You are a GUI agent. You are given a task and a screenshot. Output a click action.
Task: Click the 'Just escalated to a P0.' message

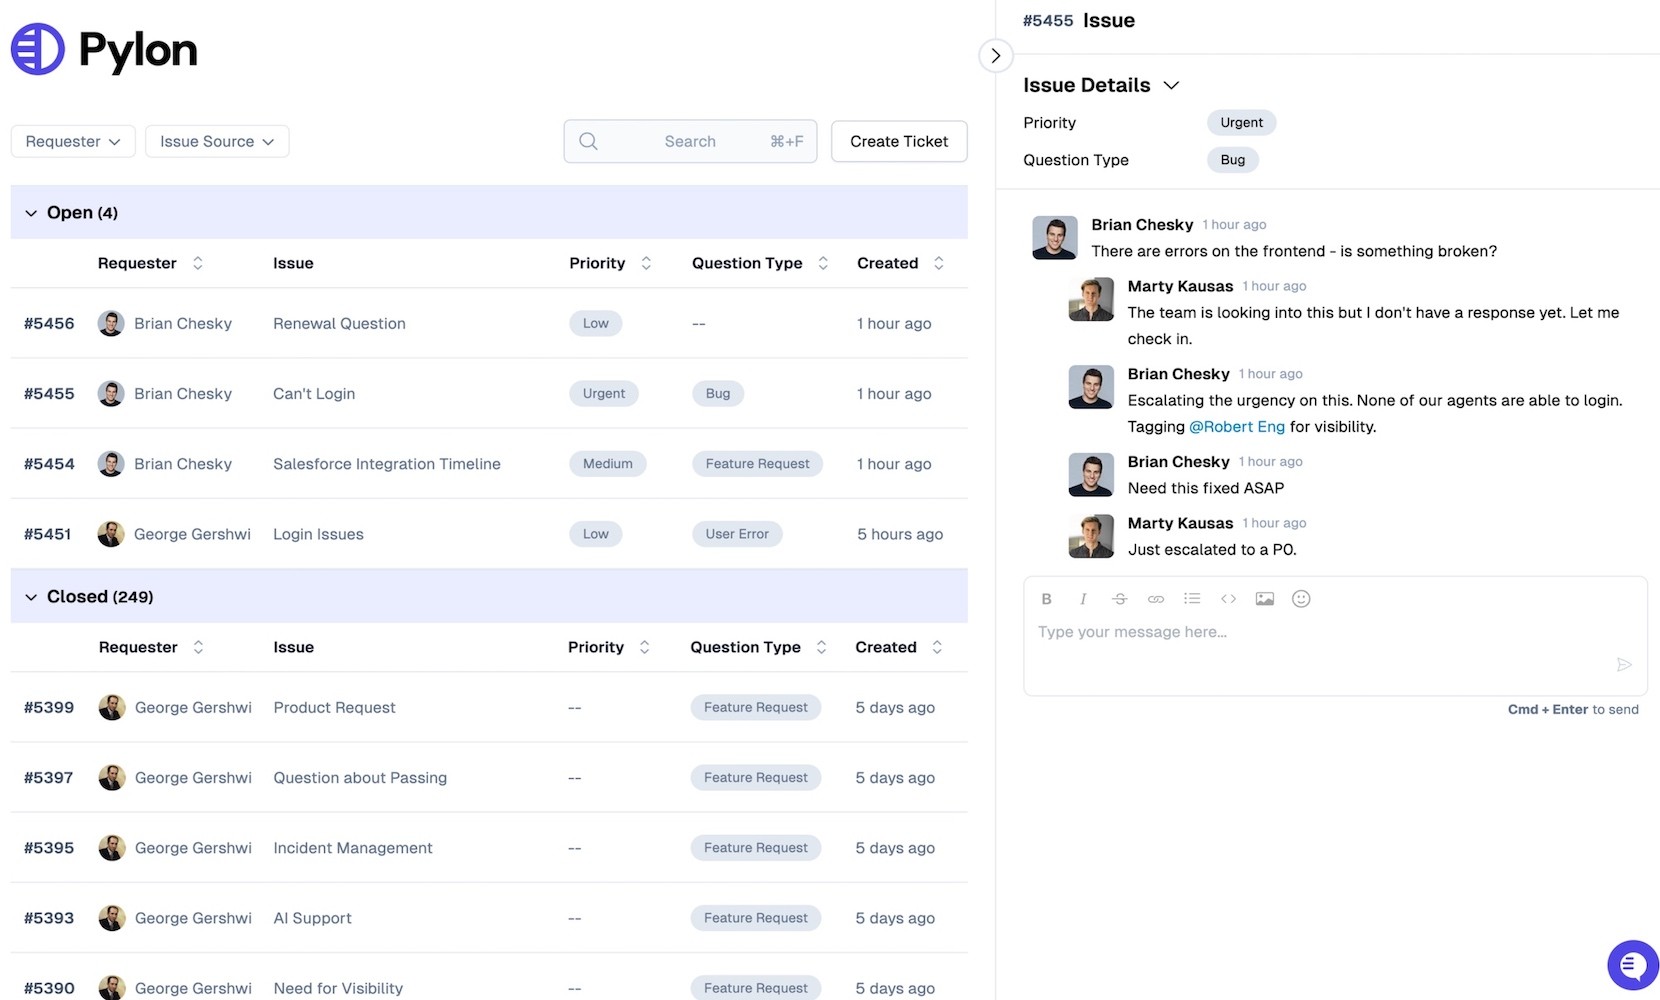(x=1212, y=549)
